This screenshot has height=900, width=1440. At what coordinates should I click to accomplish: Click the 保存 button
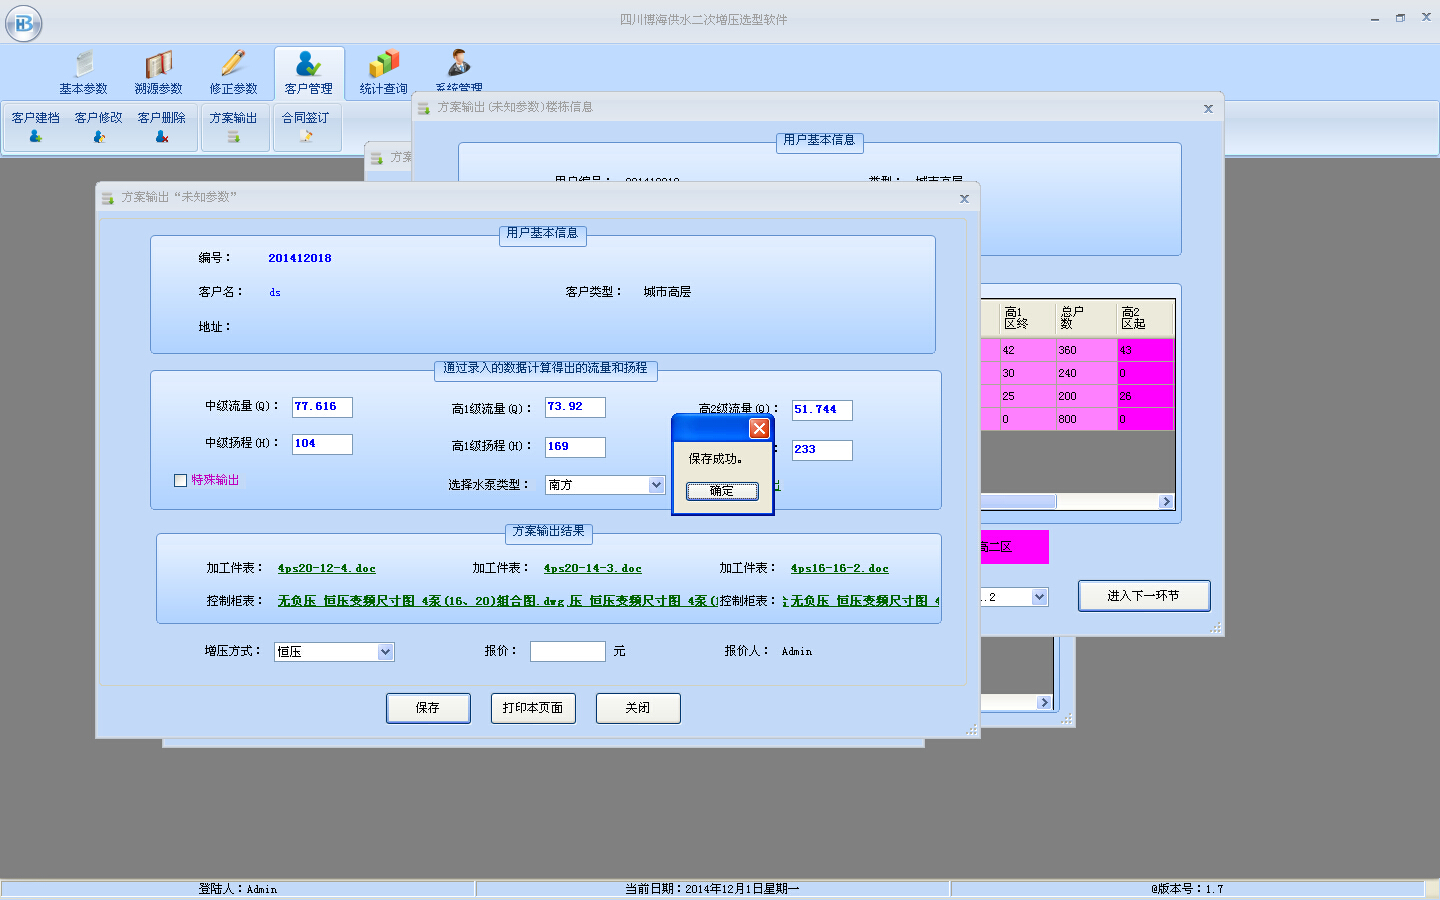[x=428, y=708]
